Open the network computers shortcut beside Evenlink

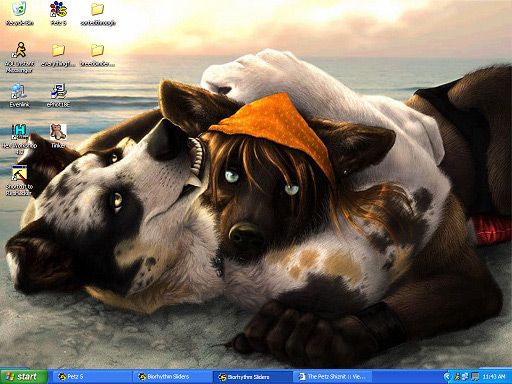coord(58,95)
